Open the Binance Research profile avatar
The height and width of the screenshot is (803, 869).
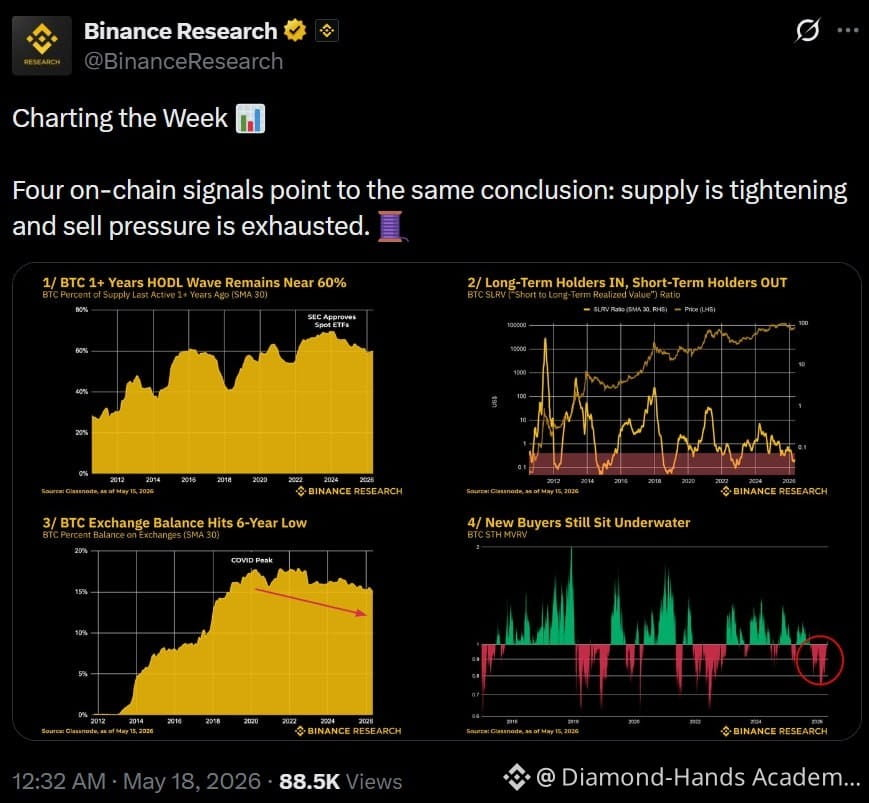(x=42, y=45)
